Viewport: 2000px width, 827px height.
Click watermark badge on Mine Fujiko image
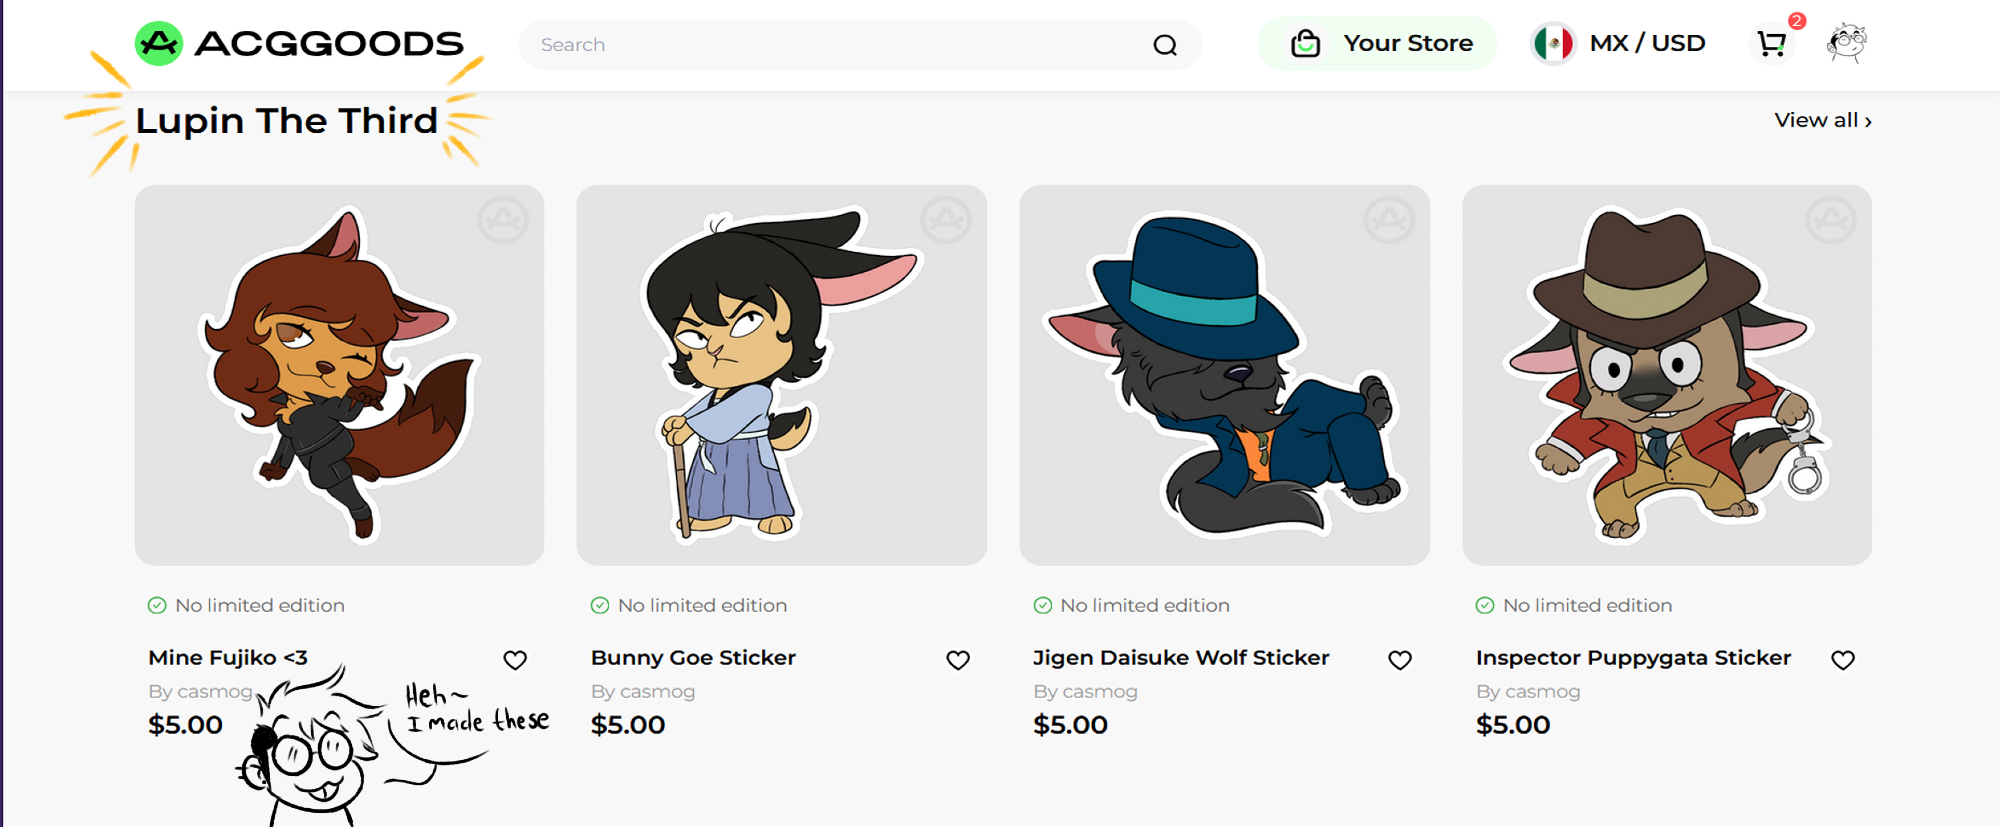(503, 220)
